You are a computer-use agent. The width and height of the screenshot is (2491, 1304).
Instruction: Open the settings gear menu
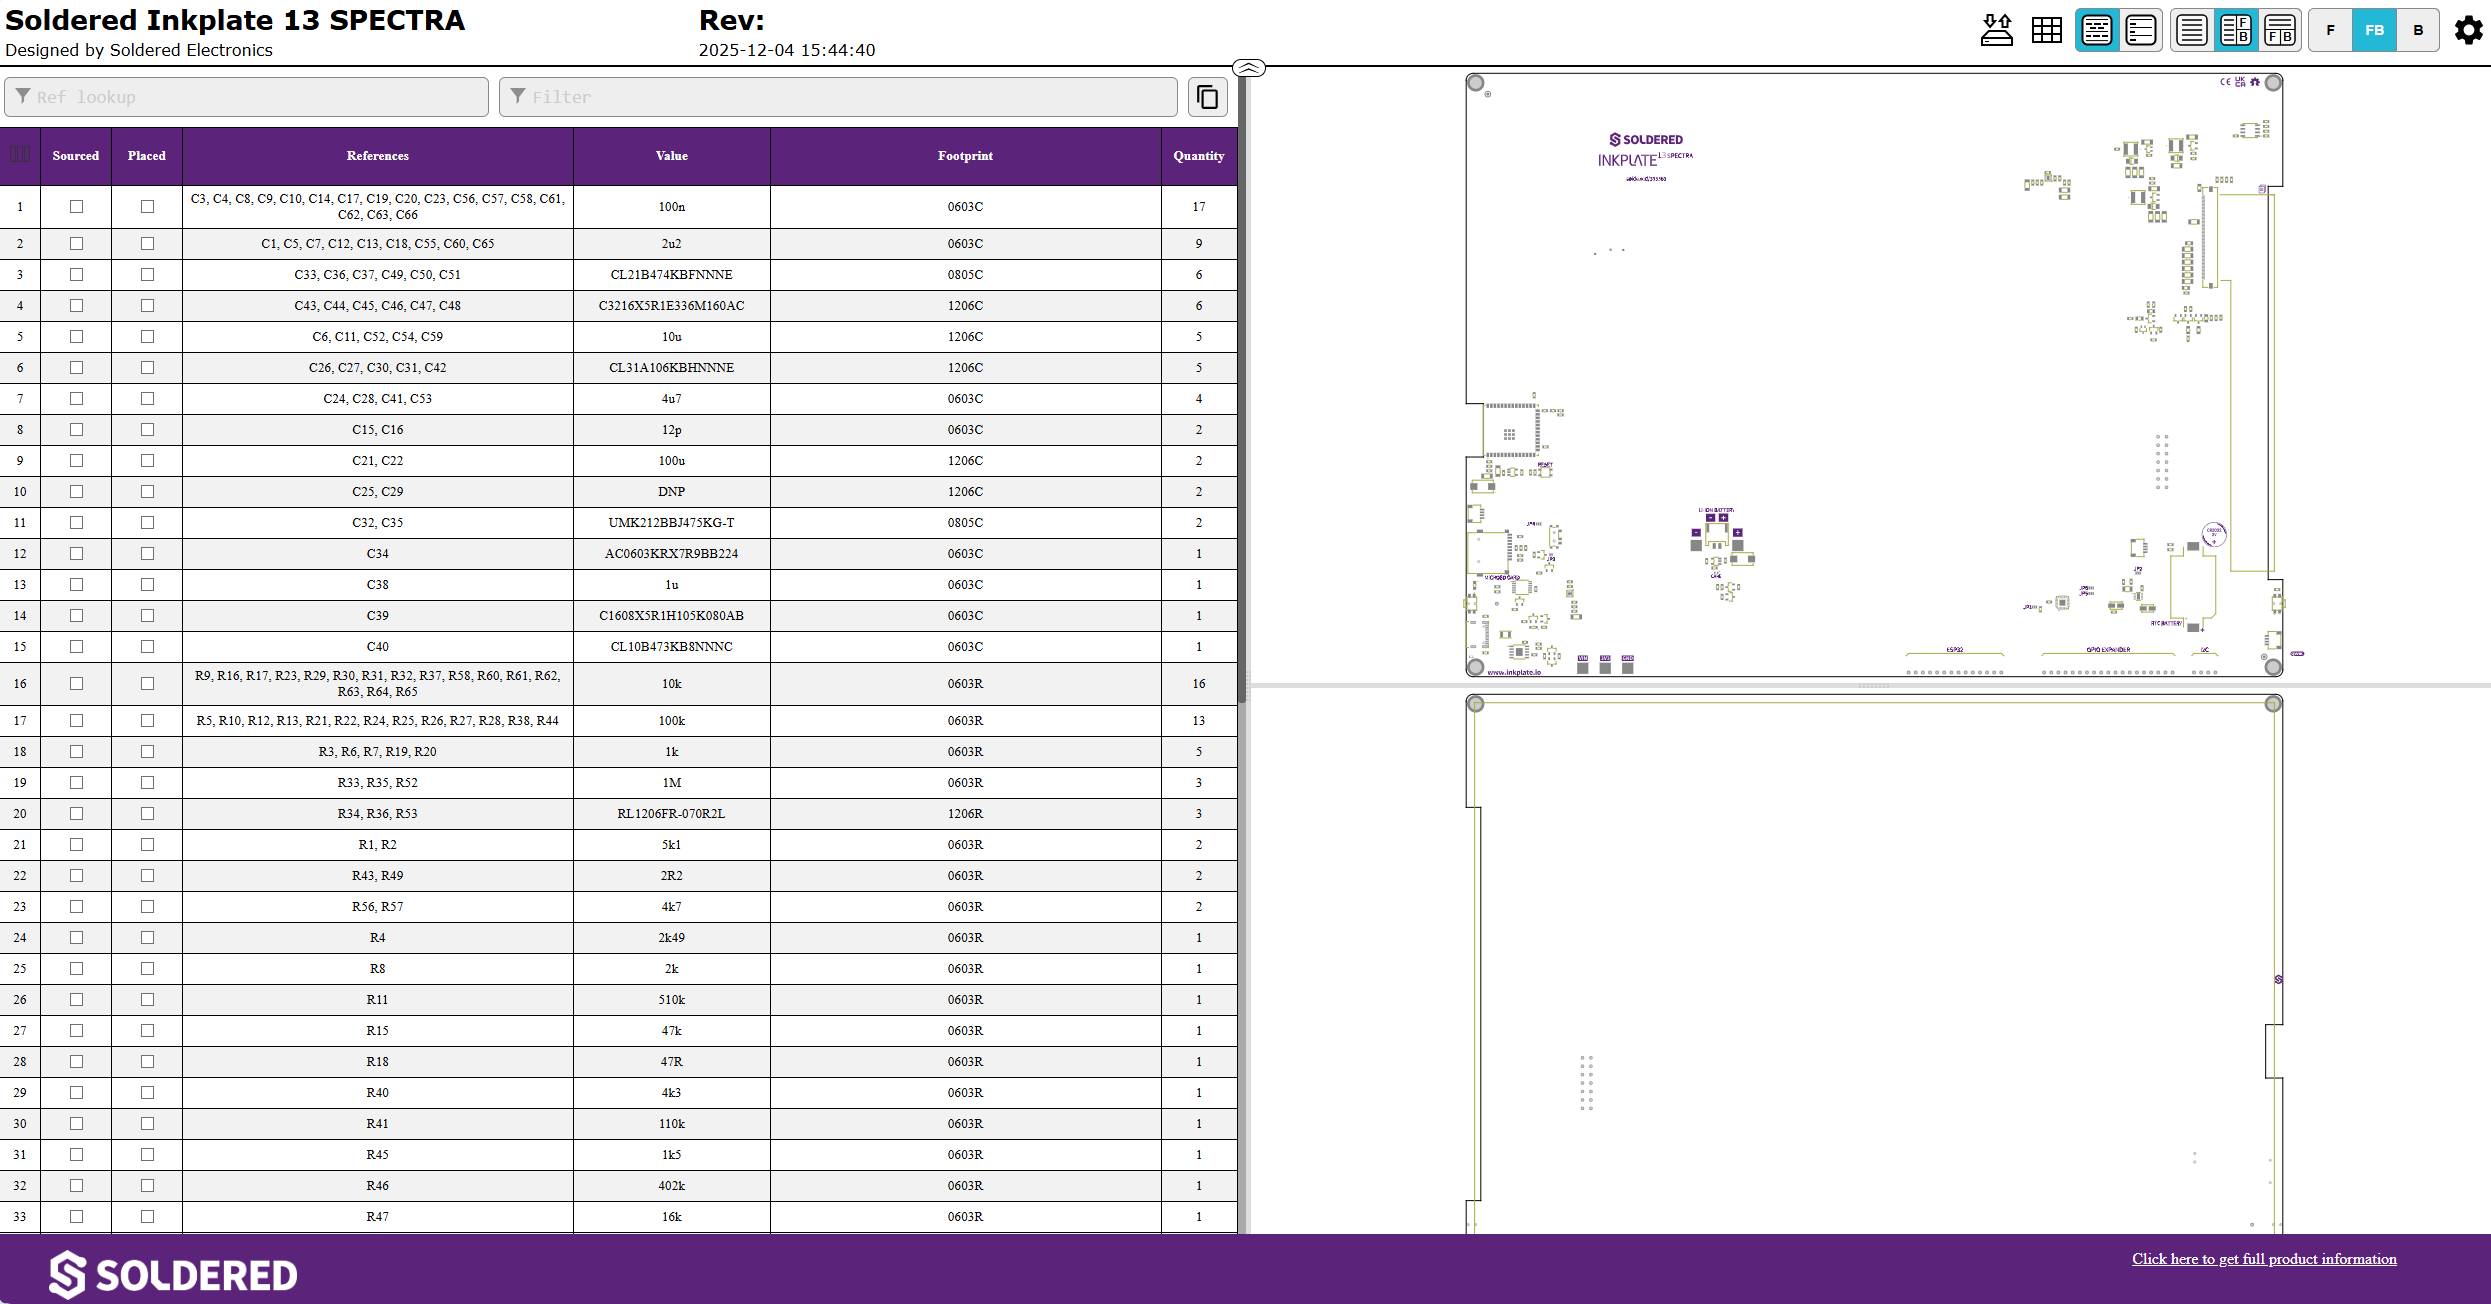click(x=2468, y=30)
